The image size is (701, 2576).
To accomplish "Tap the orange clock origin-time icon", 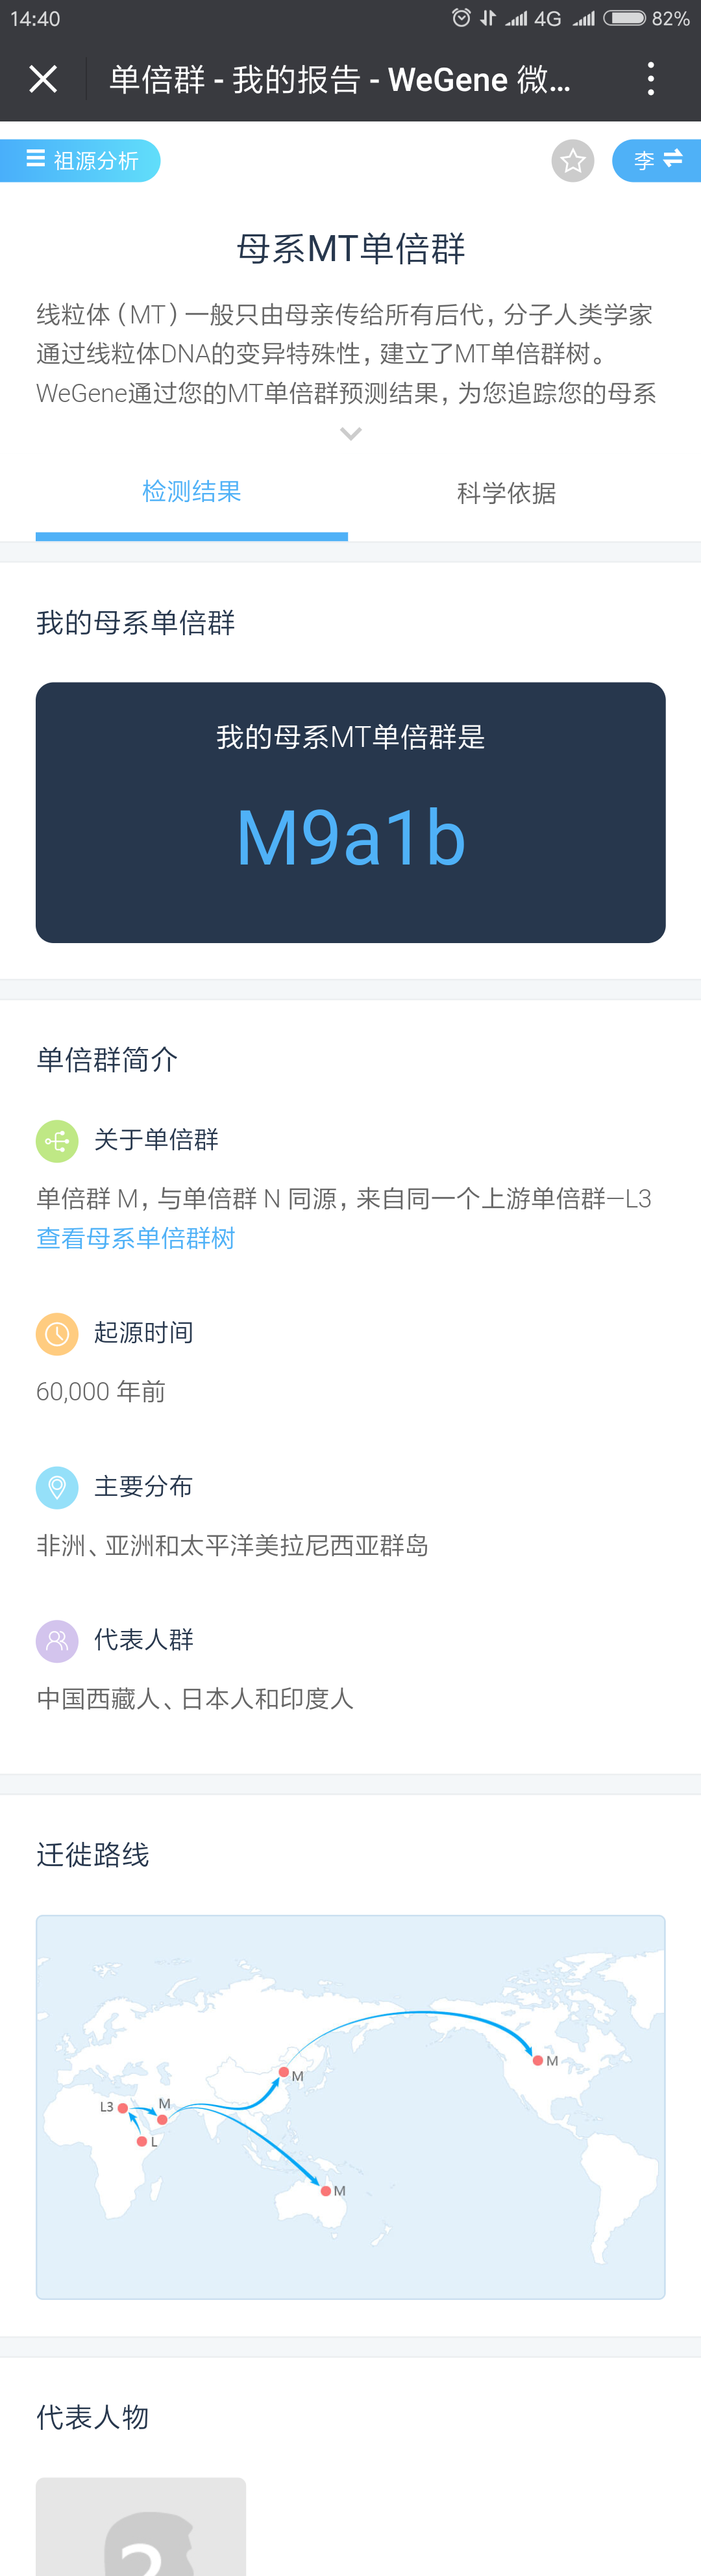I will click(57, 1333).
